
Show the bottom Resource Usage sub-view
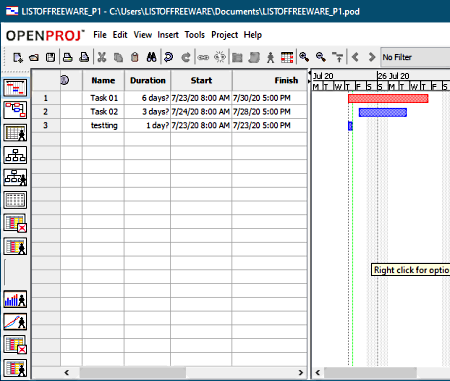(15, 368)
